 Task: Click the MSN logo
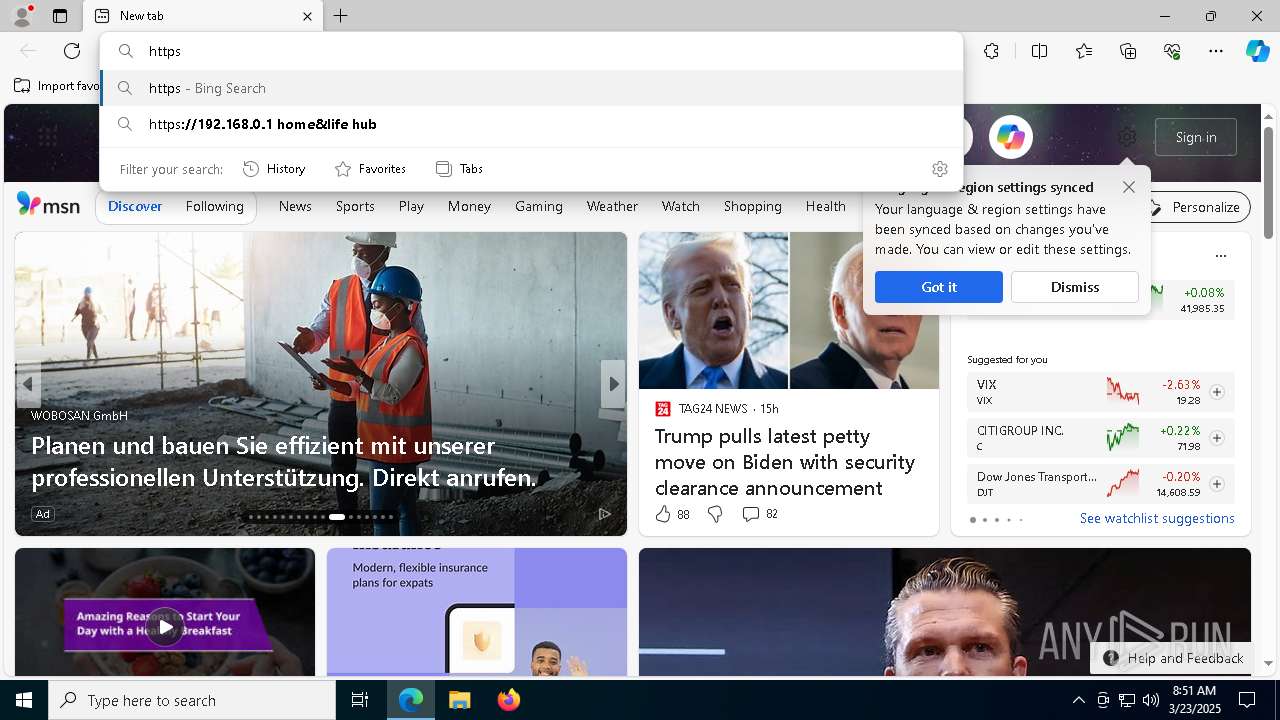[x=48, y=205]
